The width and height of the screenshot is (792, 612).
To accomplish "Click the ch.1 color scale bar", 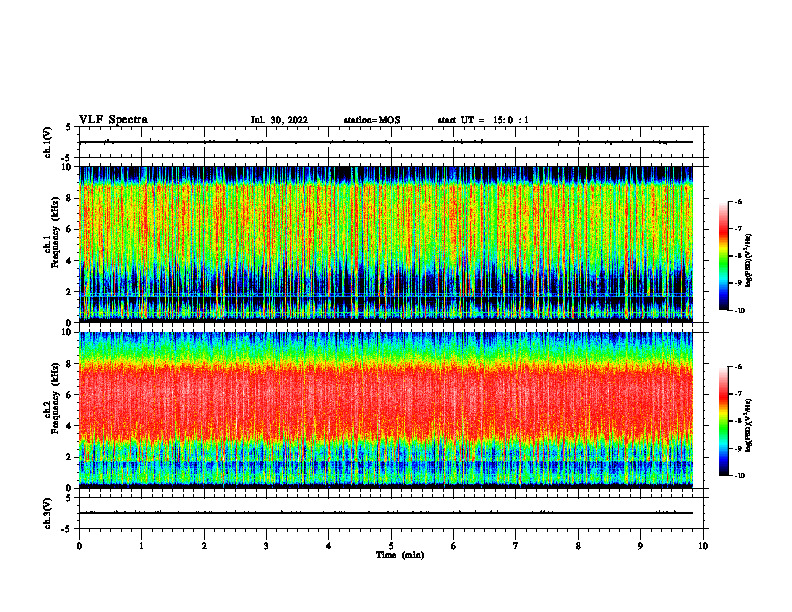I will pos(723,256).
